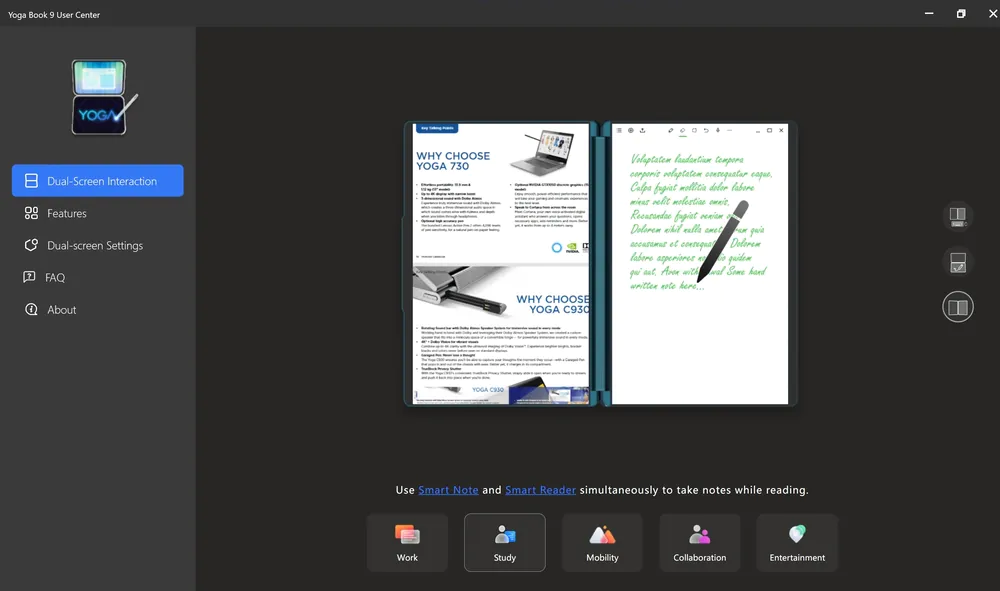Select the Work scenario
Image resolution: width=1000 pixels, height=591 pixels.
coord(407,543)
